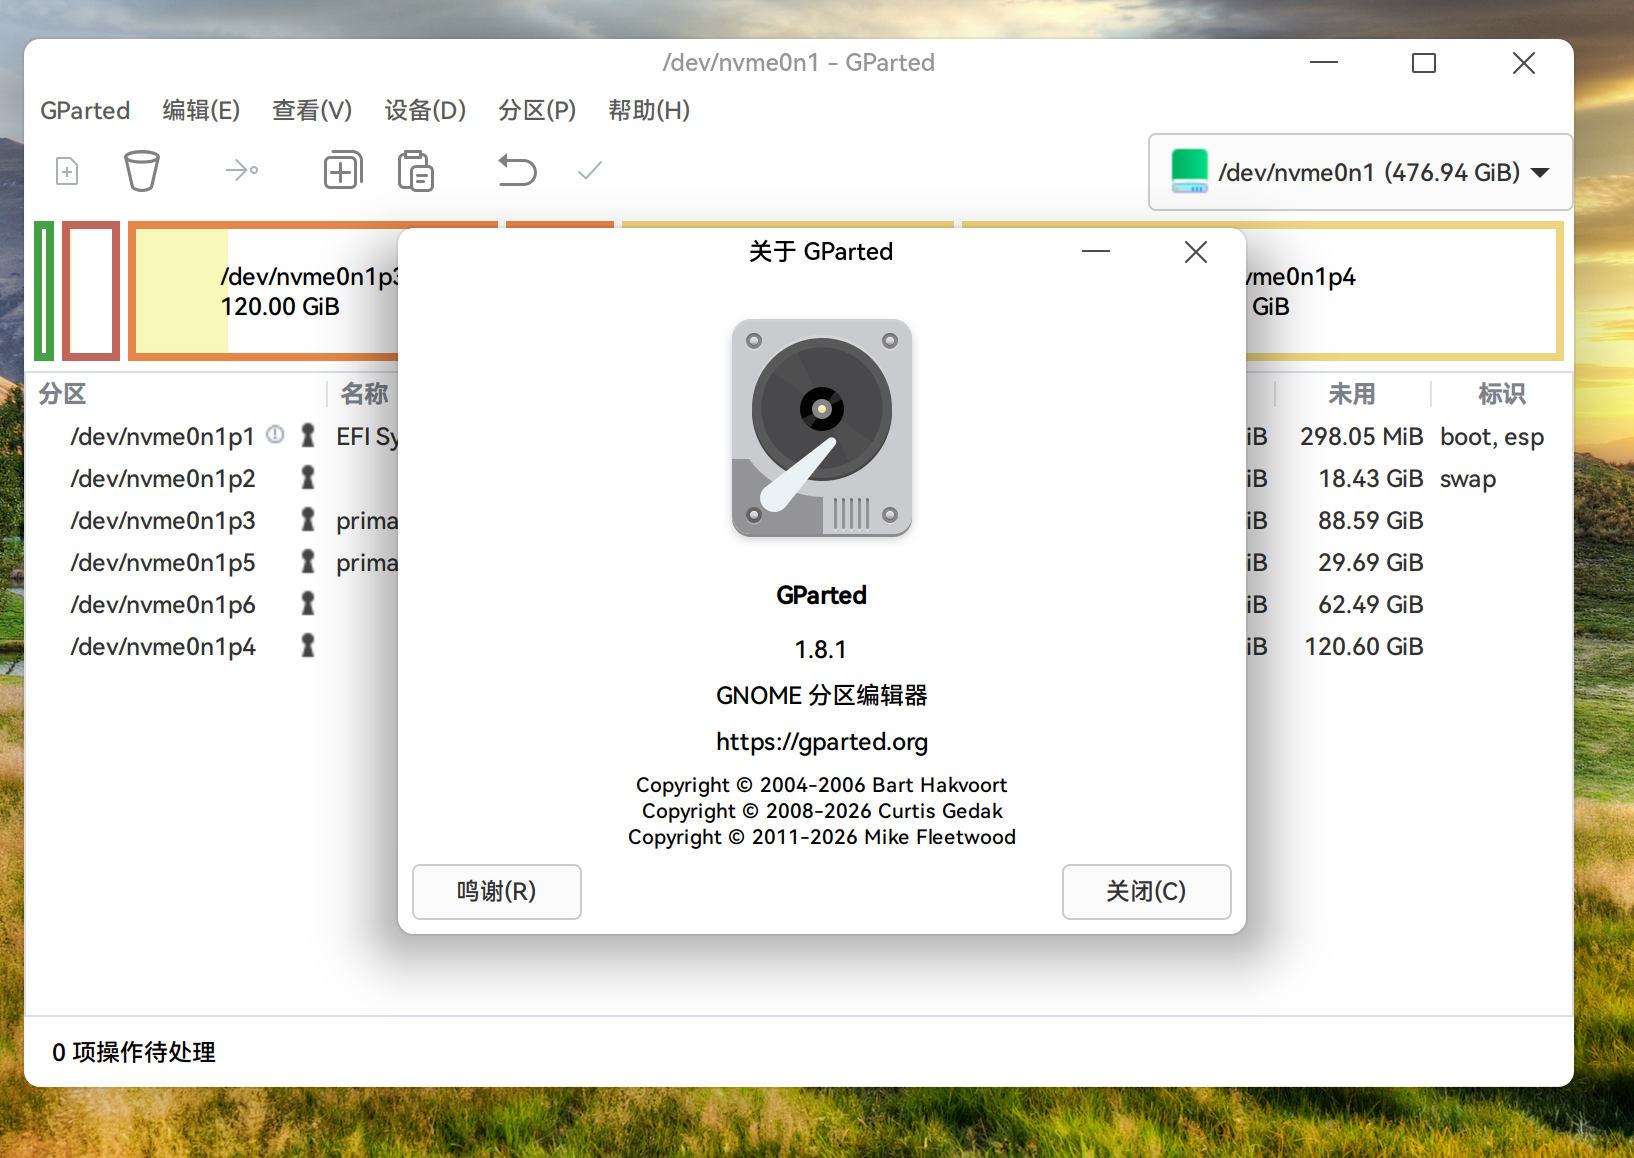The height and width of the screenshot is (1158, 1634).
Task: Open the 分区(P) menu
Action: coord(537,110)
